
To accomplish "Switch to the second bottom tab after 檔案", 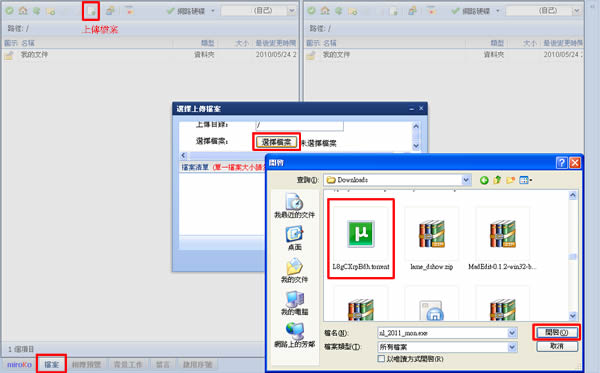I will click(x=86, y=365).
